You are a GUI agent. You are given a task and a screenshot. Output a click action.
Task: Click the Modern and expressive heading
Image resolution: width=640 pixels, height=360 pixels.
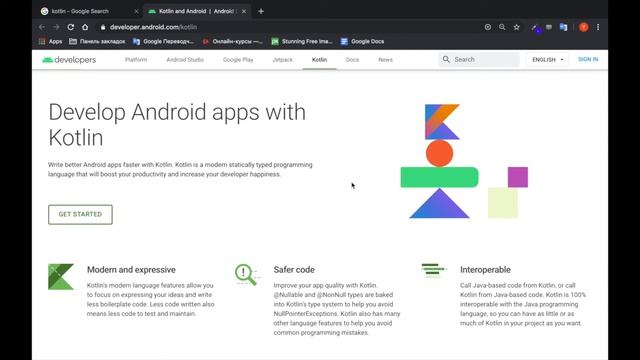coord(131,270)
